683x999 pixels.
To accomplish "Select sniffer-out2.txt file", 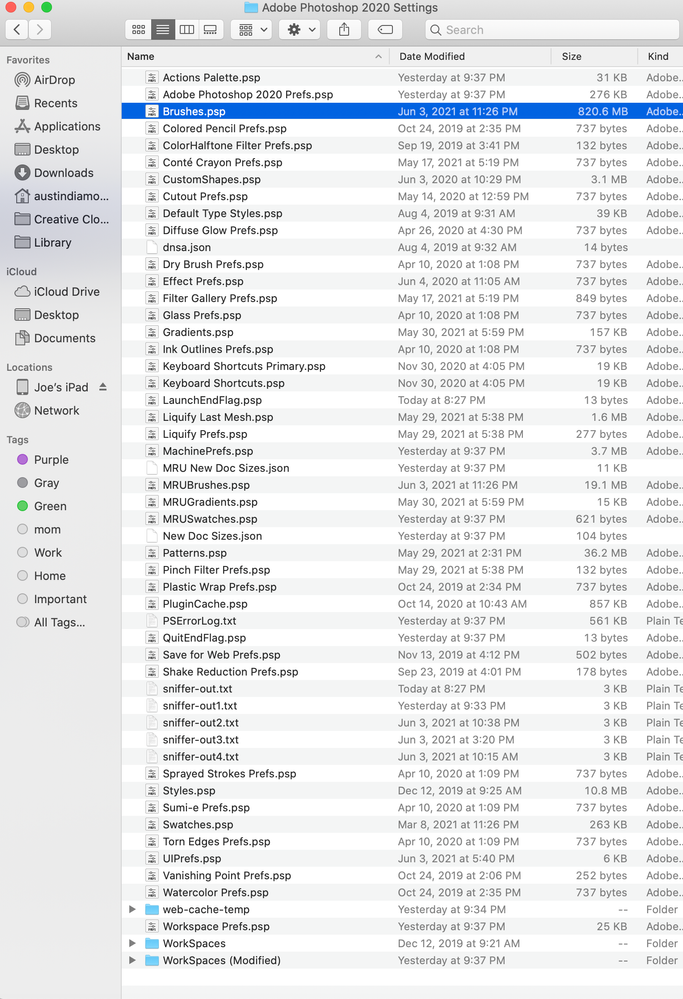I will [402, 723].
